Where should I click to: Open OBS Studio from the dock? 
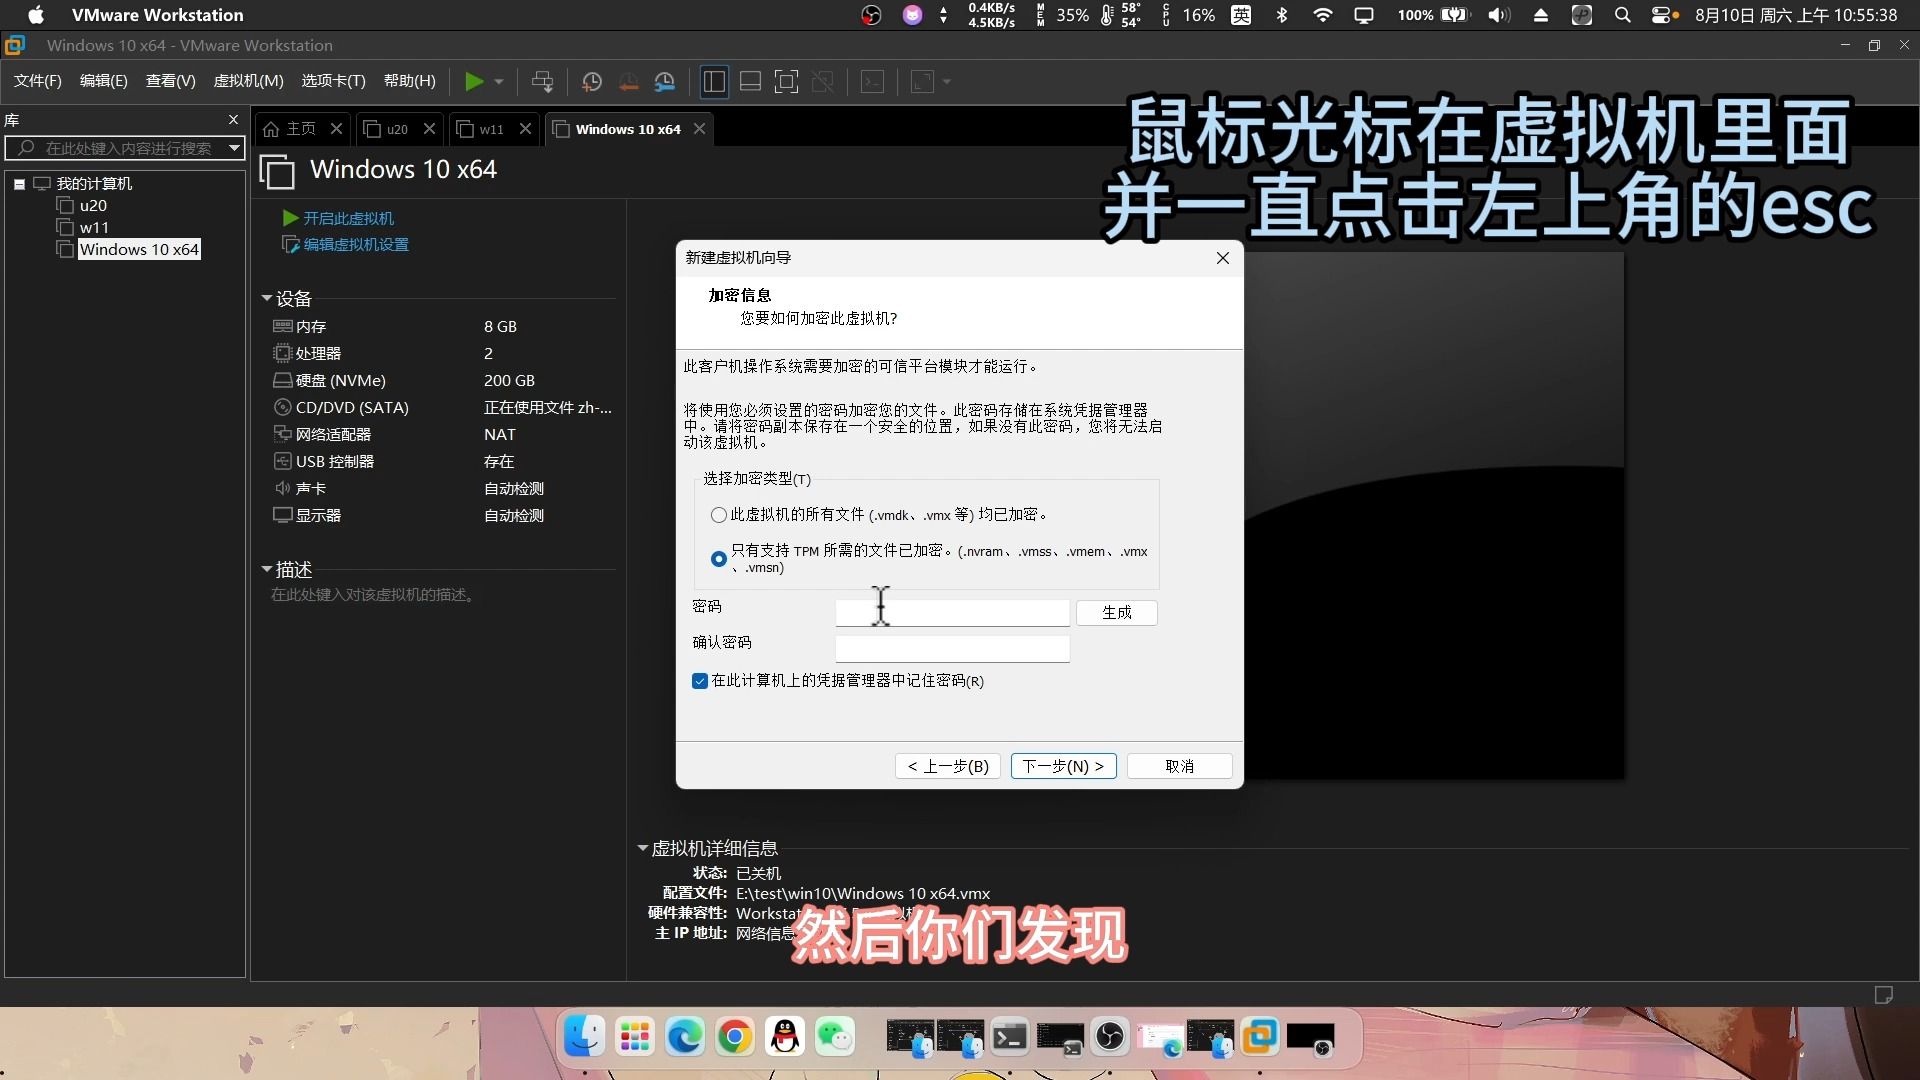(x=1110, y=1037)
